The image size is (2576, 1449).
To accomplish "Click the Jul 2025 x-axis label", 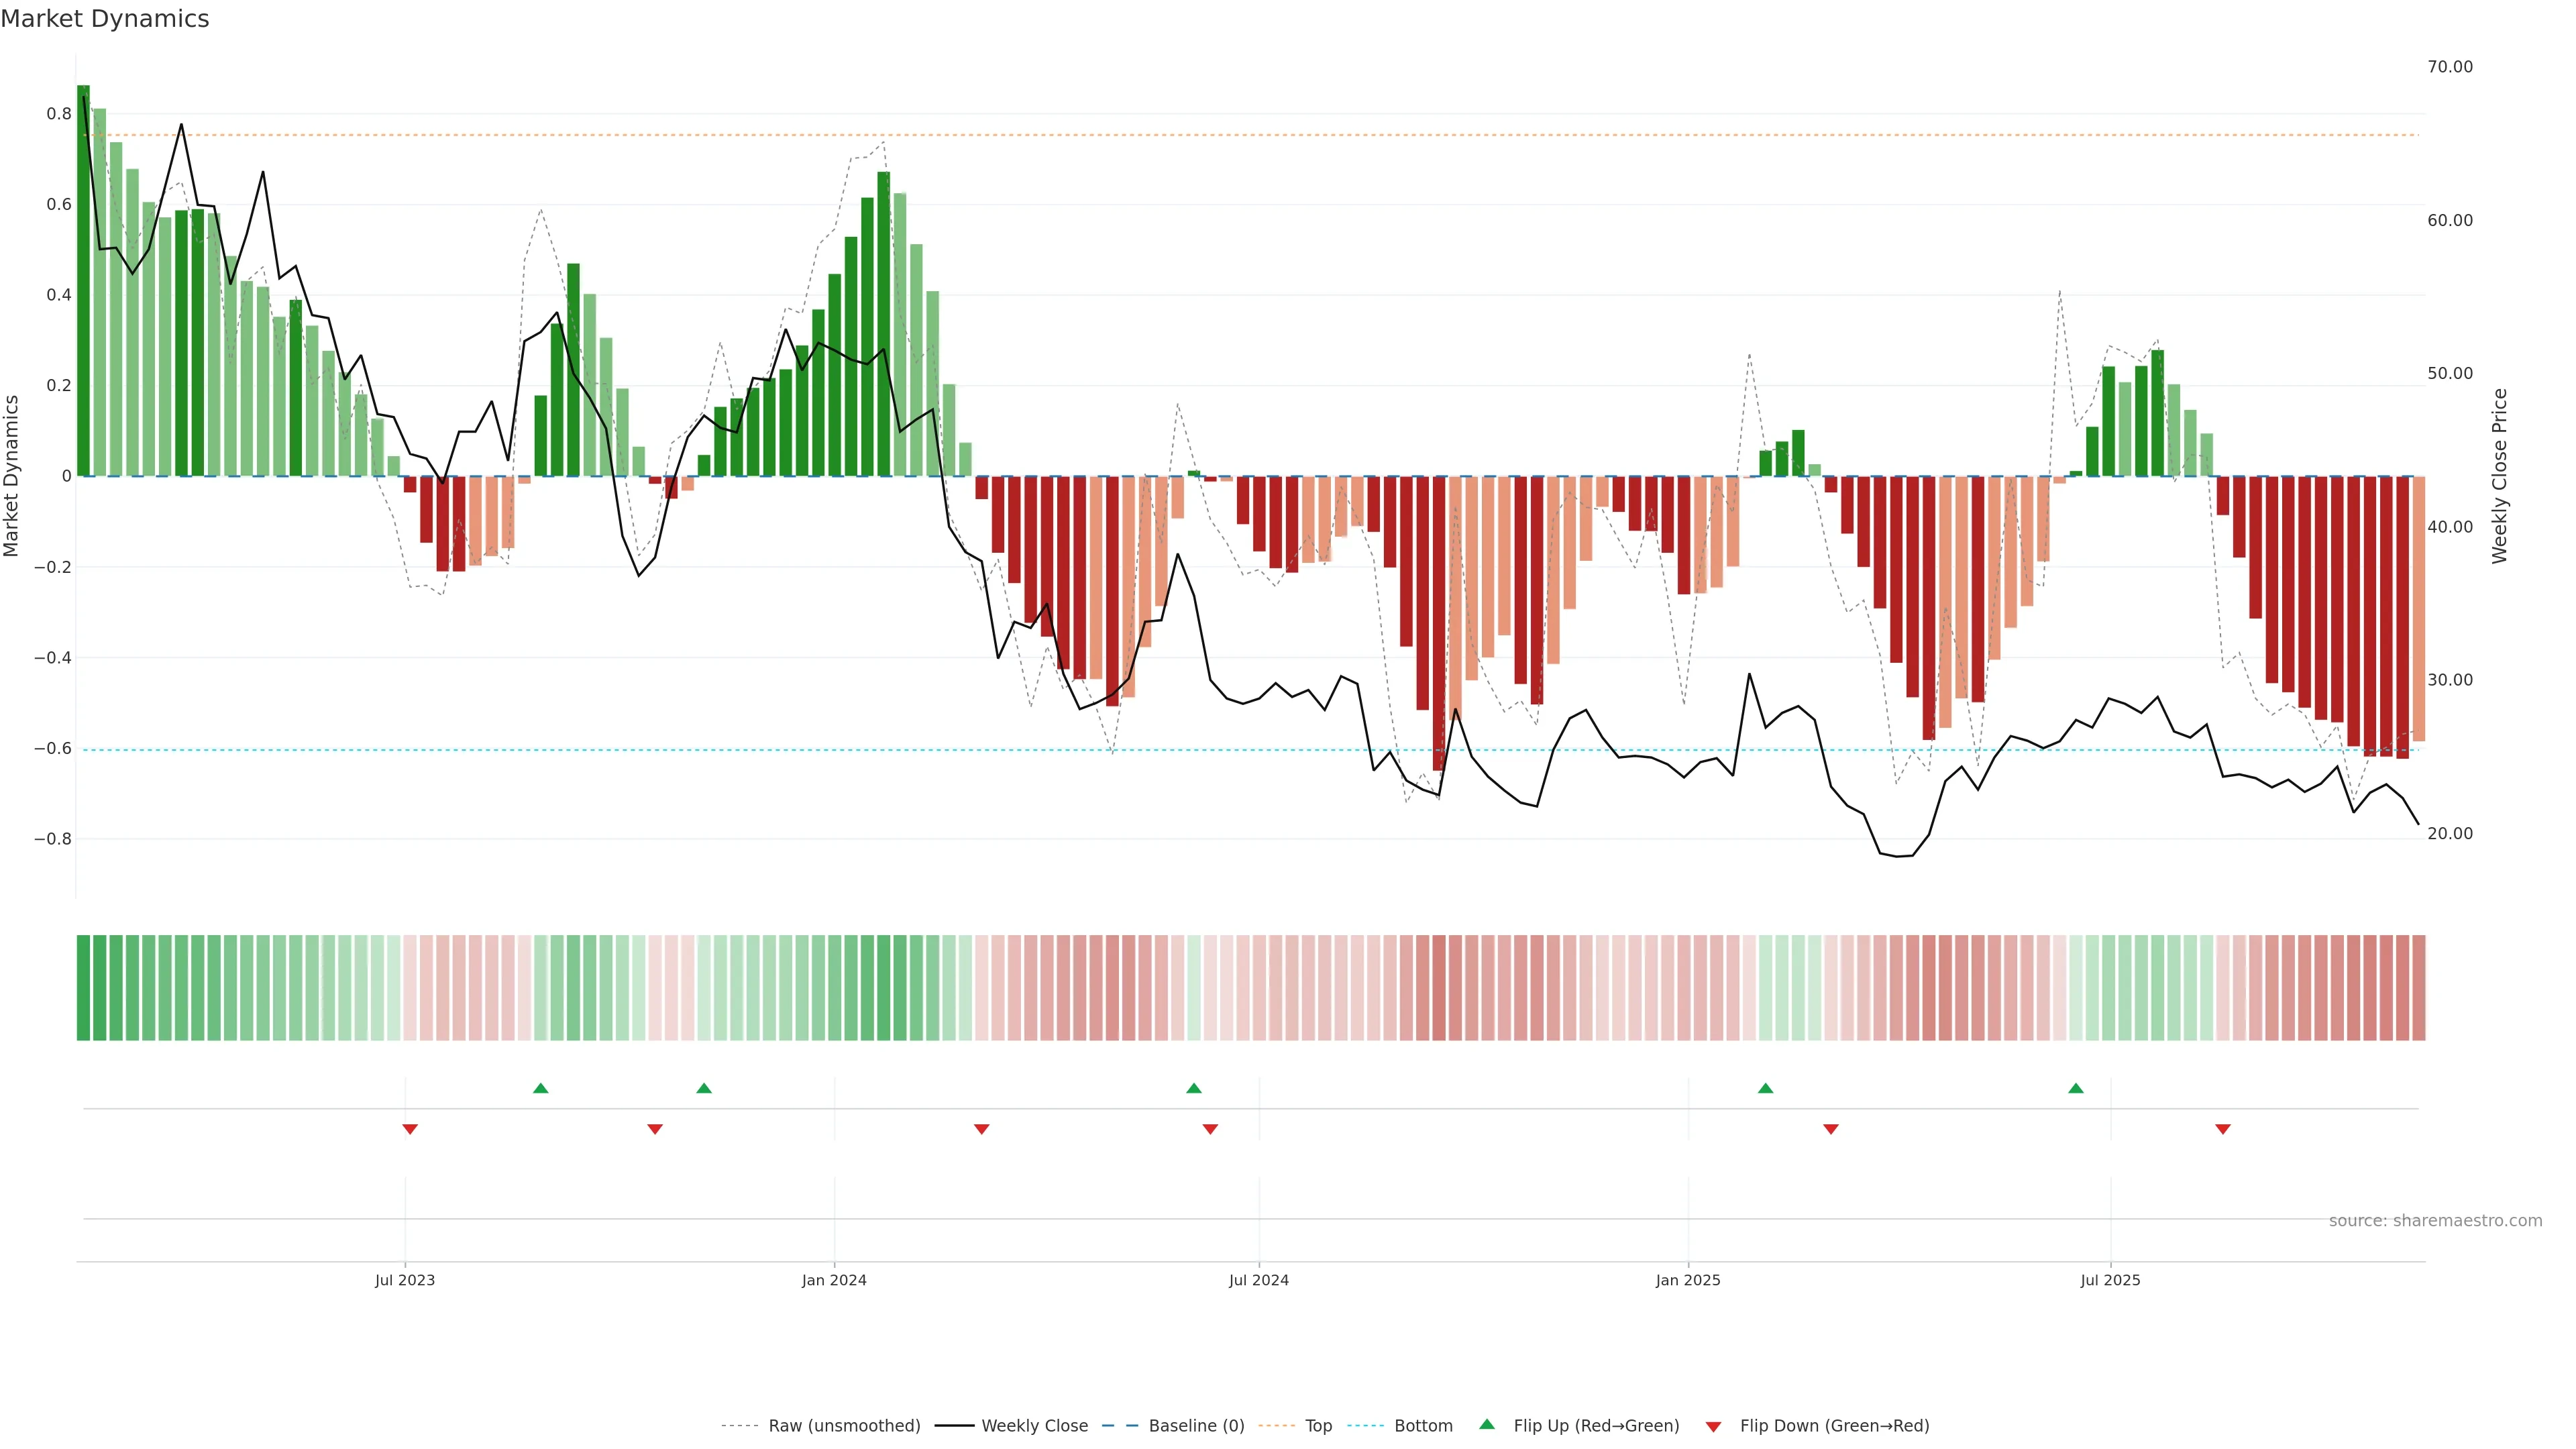I will point(2110,1280).
